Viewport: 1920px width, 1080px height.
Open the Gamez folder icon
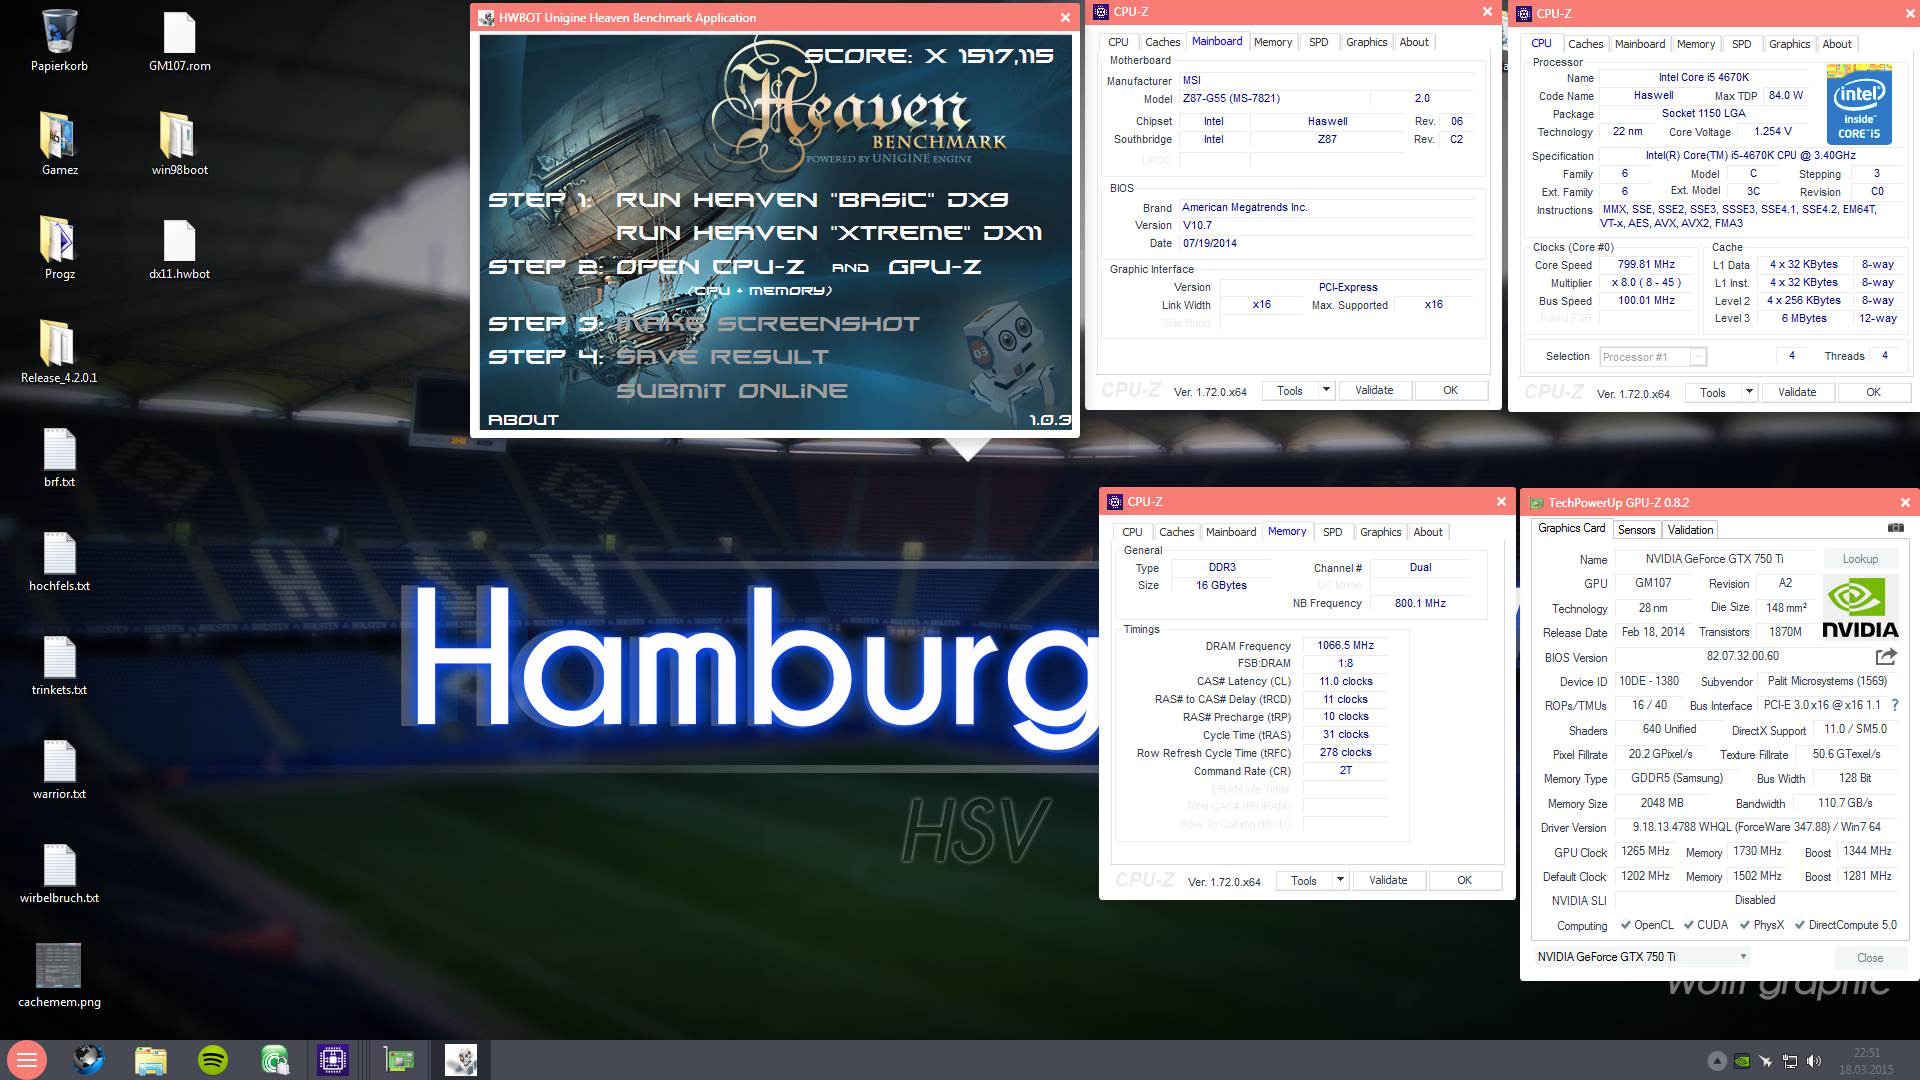(60, 143)
